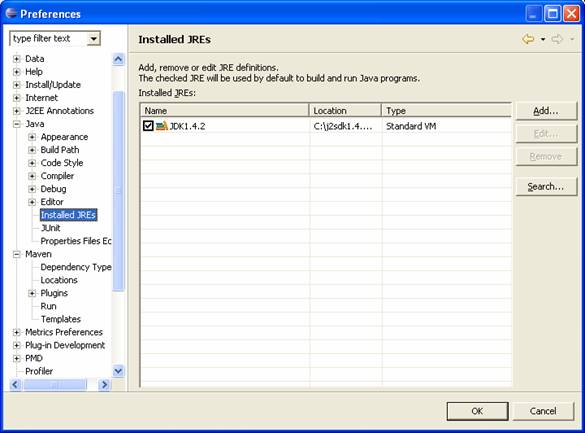Viewport: 585px width, 433px height.
Task: Click the horizontal scroll left arrow
Action: (x=15, y=385)
